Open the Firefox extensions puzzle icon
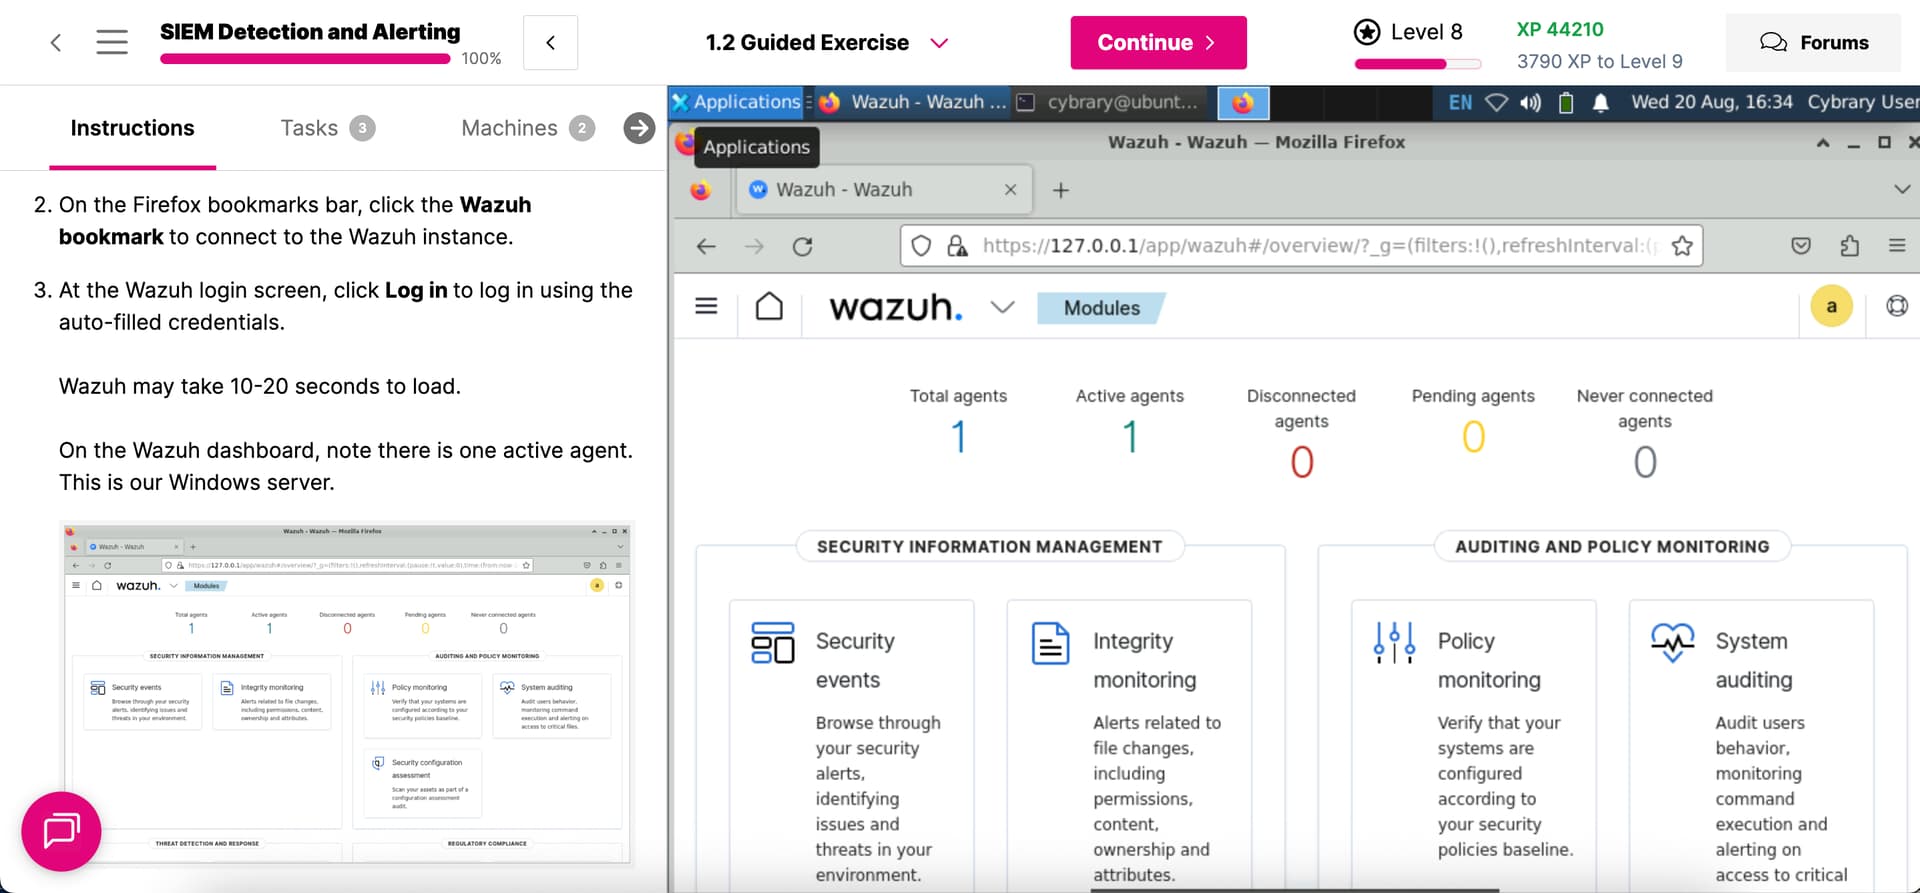 (1849, 246)
